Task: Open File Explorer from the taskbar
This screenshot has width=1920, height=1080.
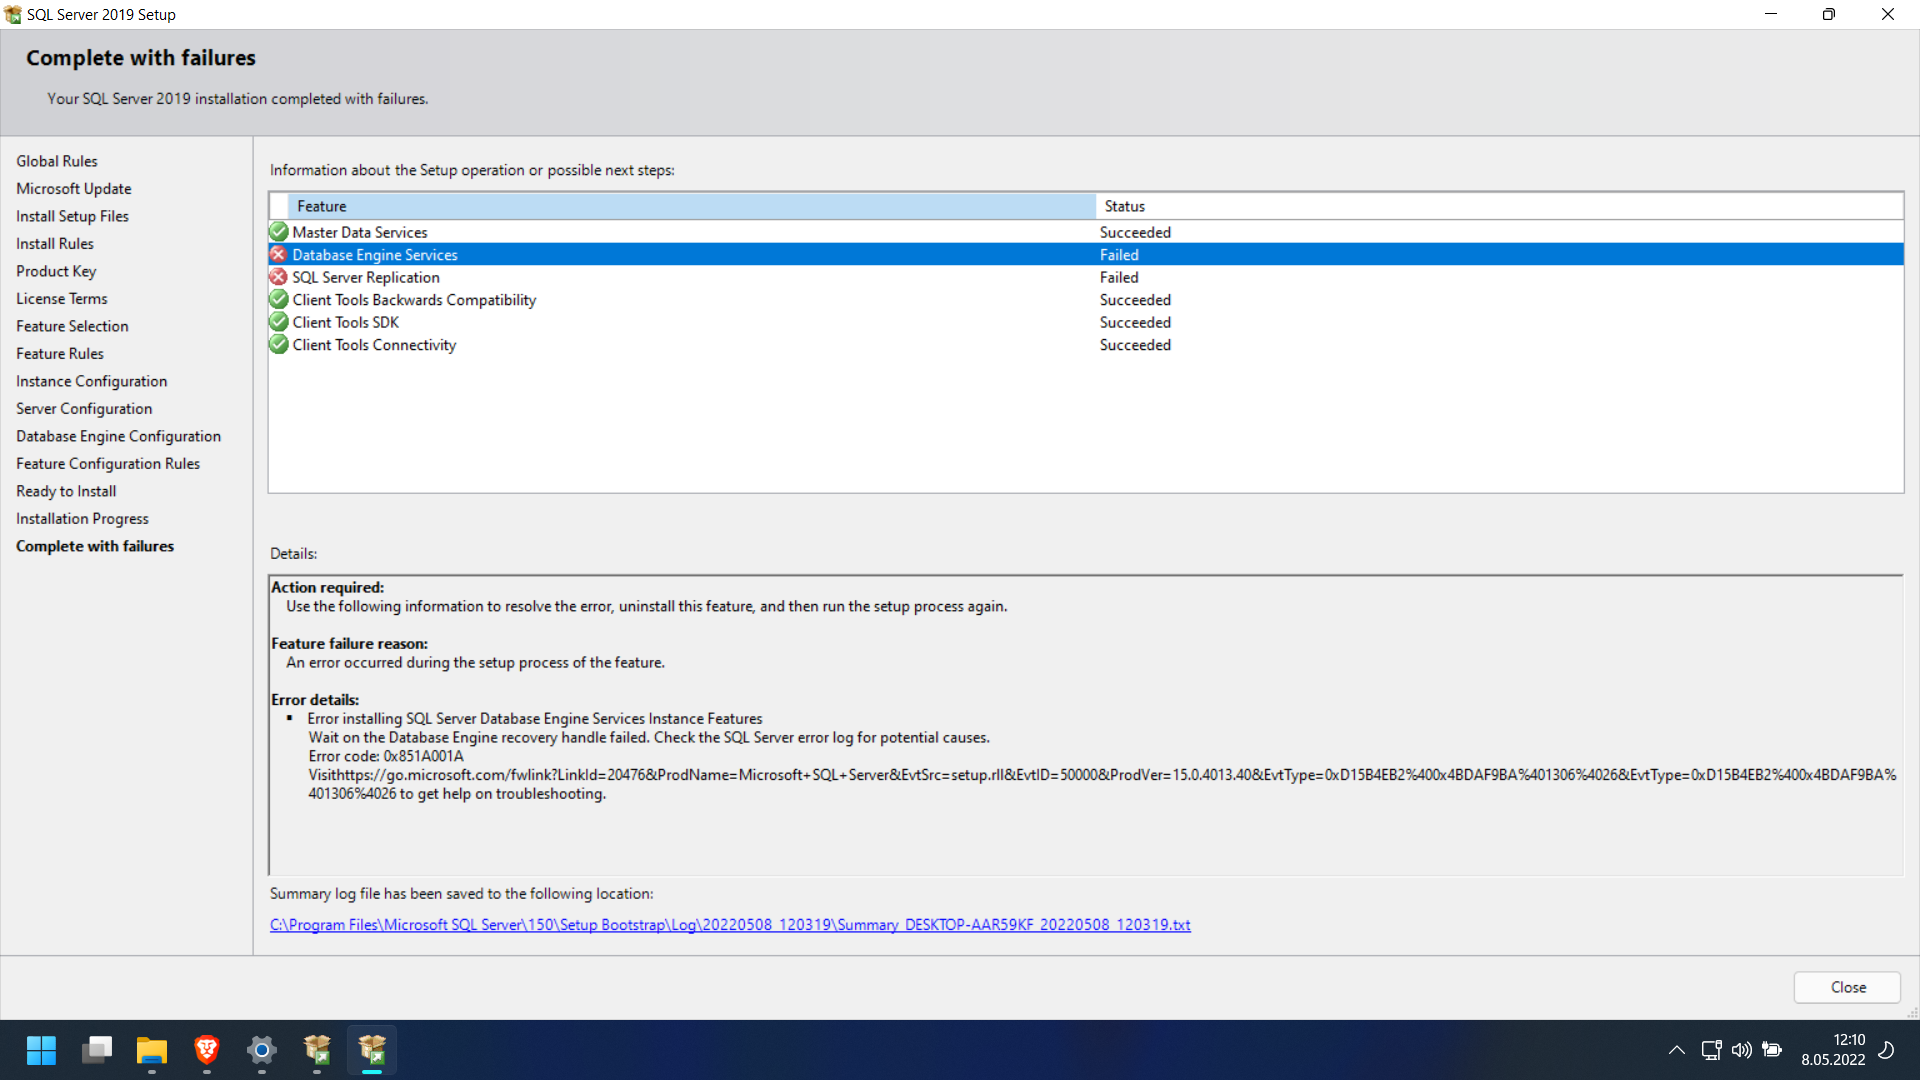Action: (x=152, y=1050)
